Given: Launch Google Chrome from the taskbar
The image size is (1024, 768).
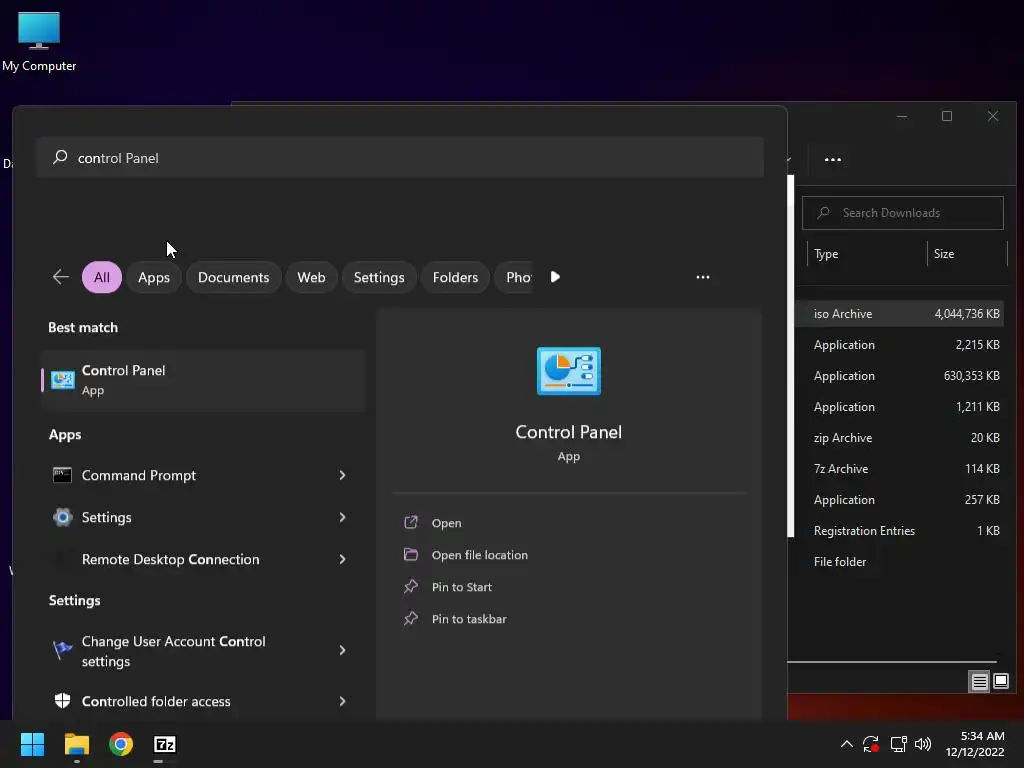Looking at the screenshot, I should (x=121, y=744).
